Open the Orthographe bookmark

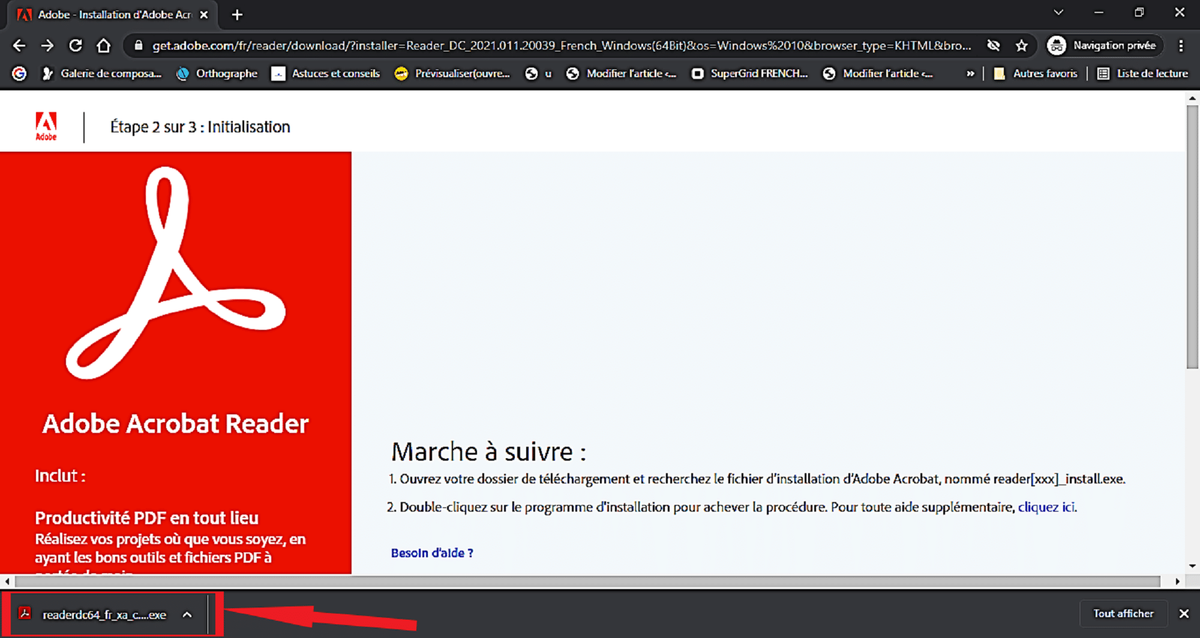(x=216, y=73)
